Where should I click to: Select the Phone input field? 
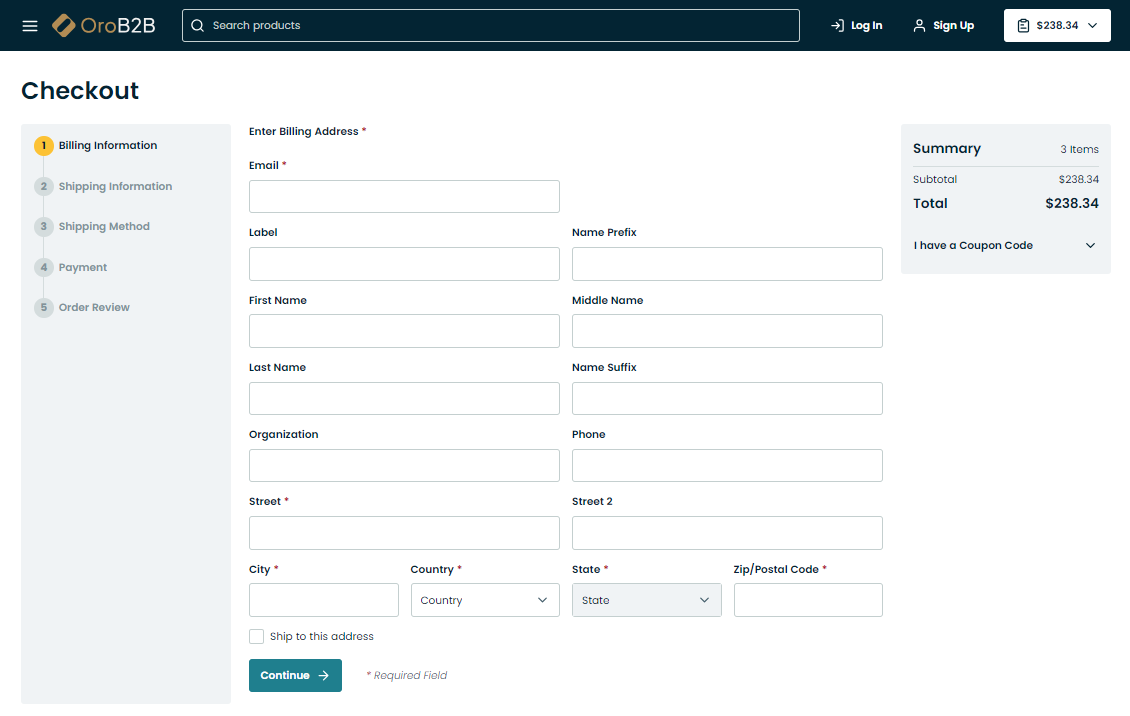pyautogui.click(x=727, y=466)
